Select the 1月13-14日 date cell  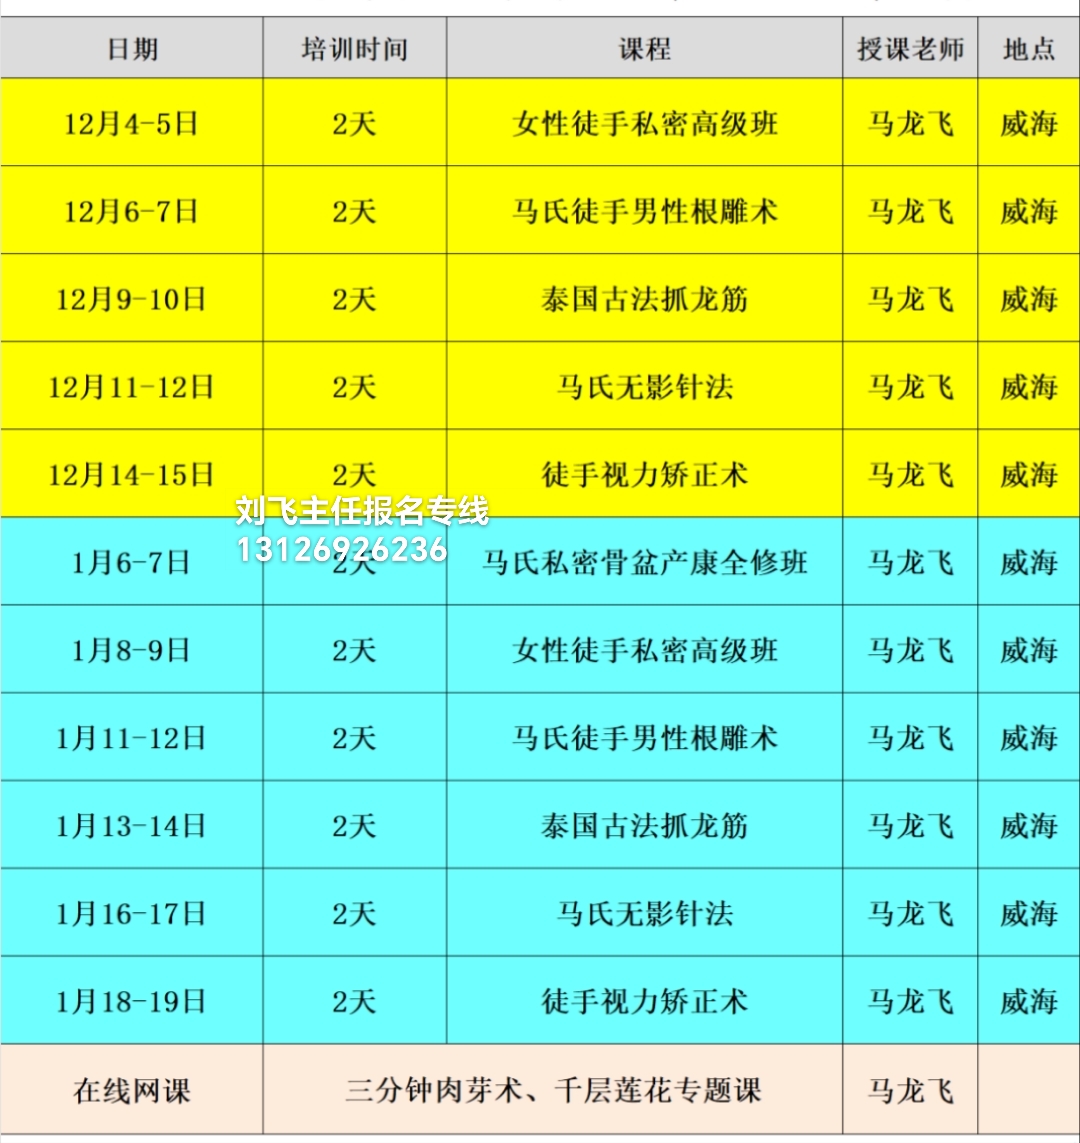[132, 826]
